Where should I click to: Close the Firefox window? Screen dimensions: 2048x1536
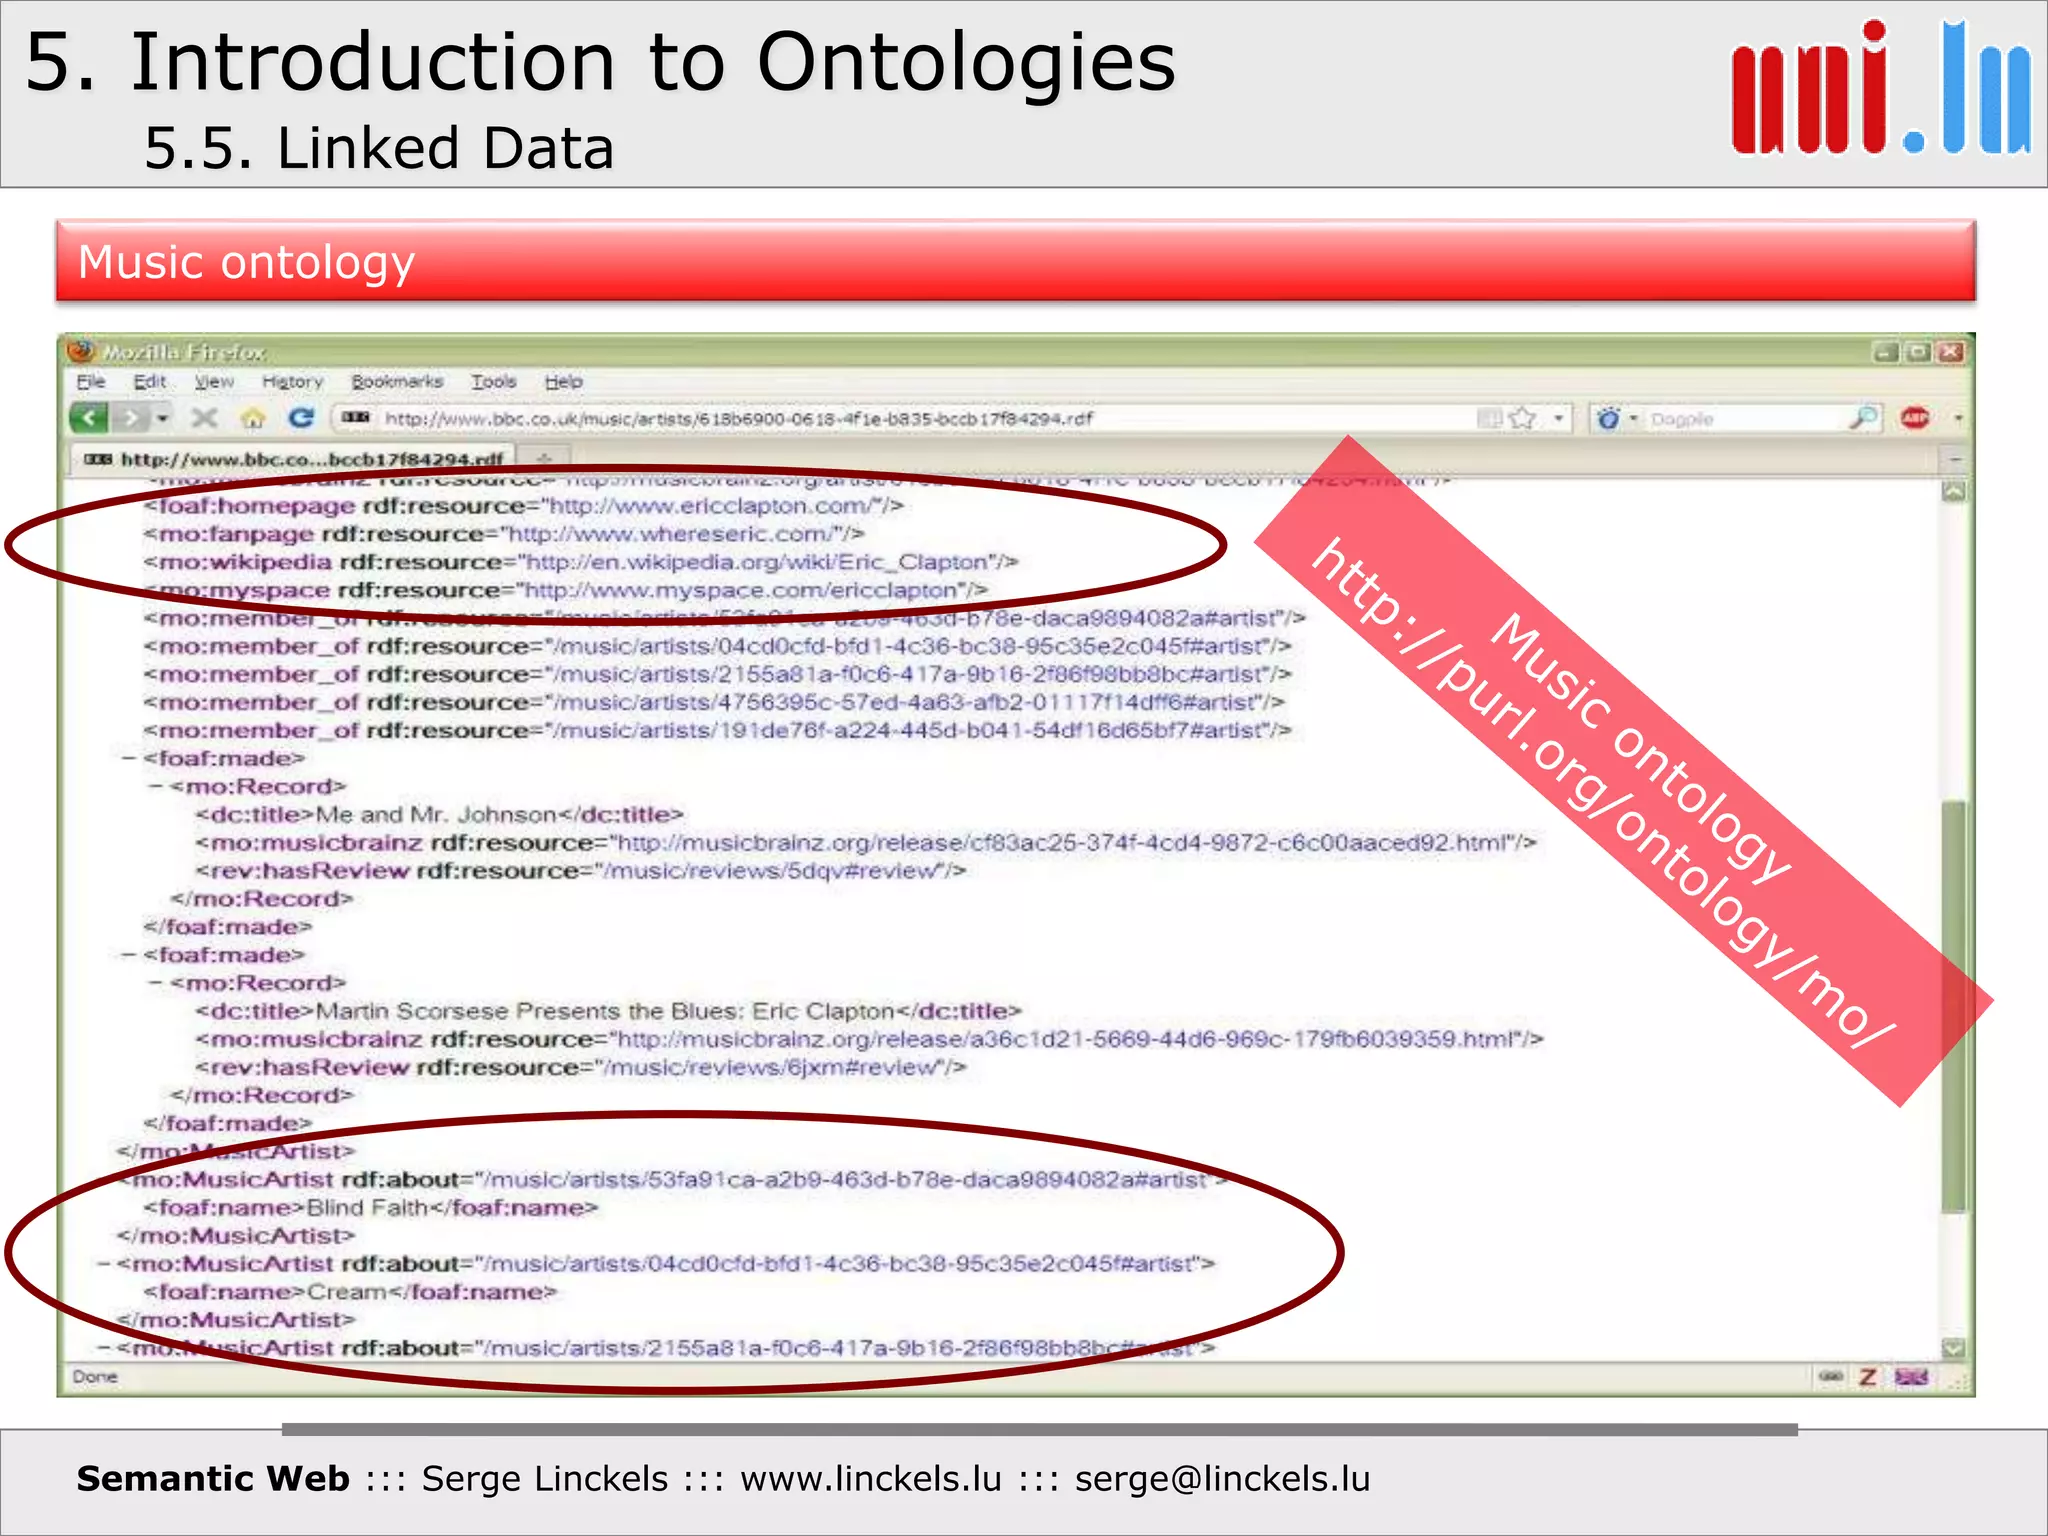(x=1951, y=352)
